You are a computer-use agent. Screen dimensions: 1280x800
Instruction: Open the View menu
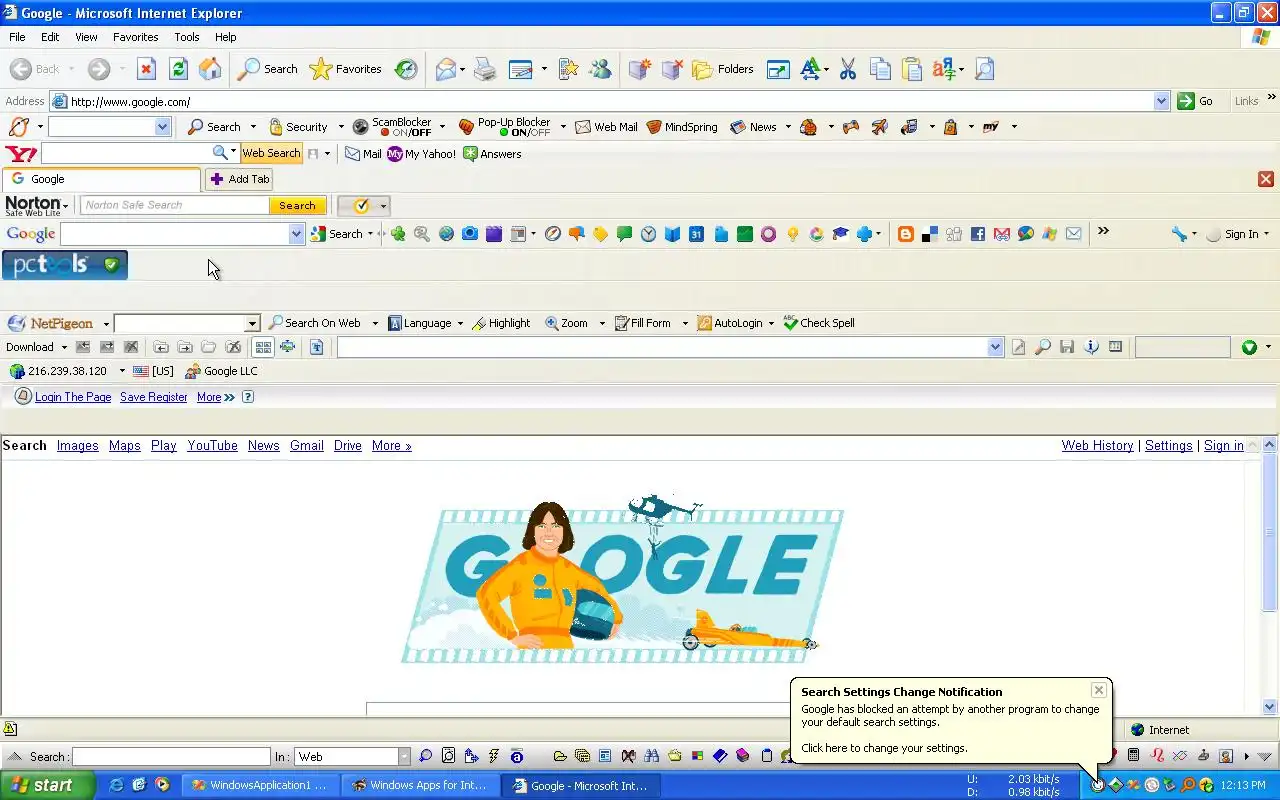[x=86, y=37]
